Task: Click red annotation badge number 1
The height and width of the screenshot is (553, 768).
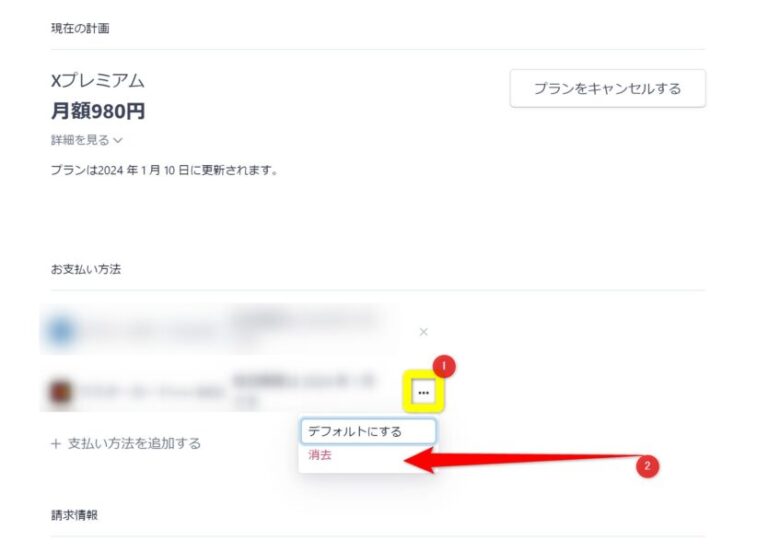Action: [444, 366]
